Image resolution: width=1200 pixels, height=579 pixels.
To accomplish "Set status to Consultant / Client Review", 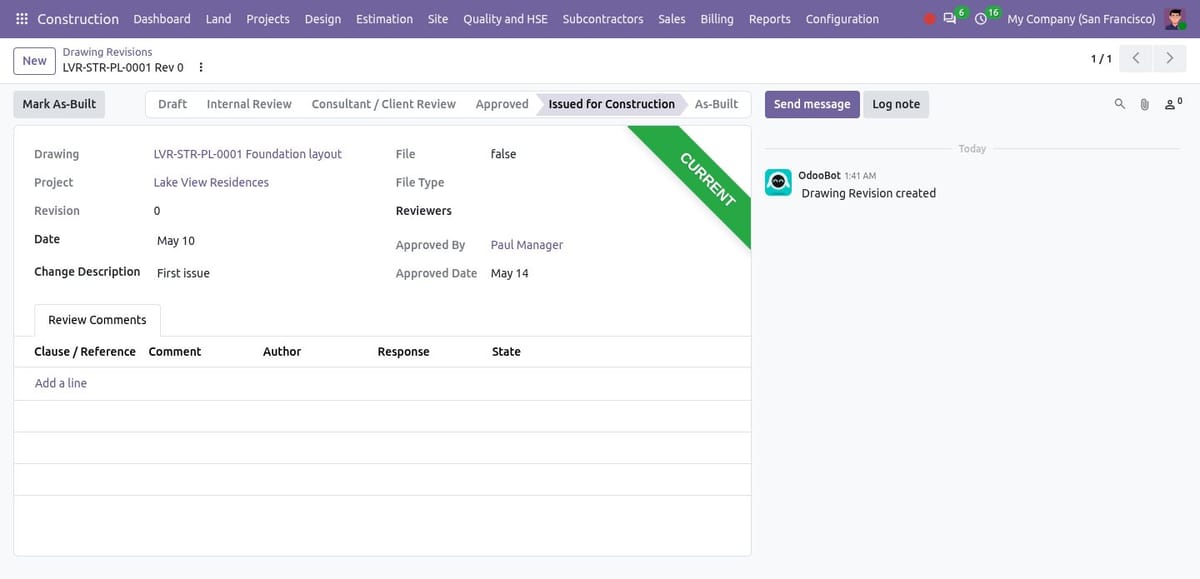I will [x=383, y=104].
